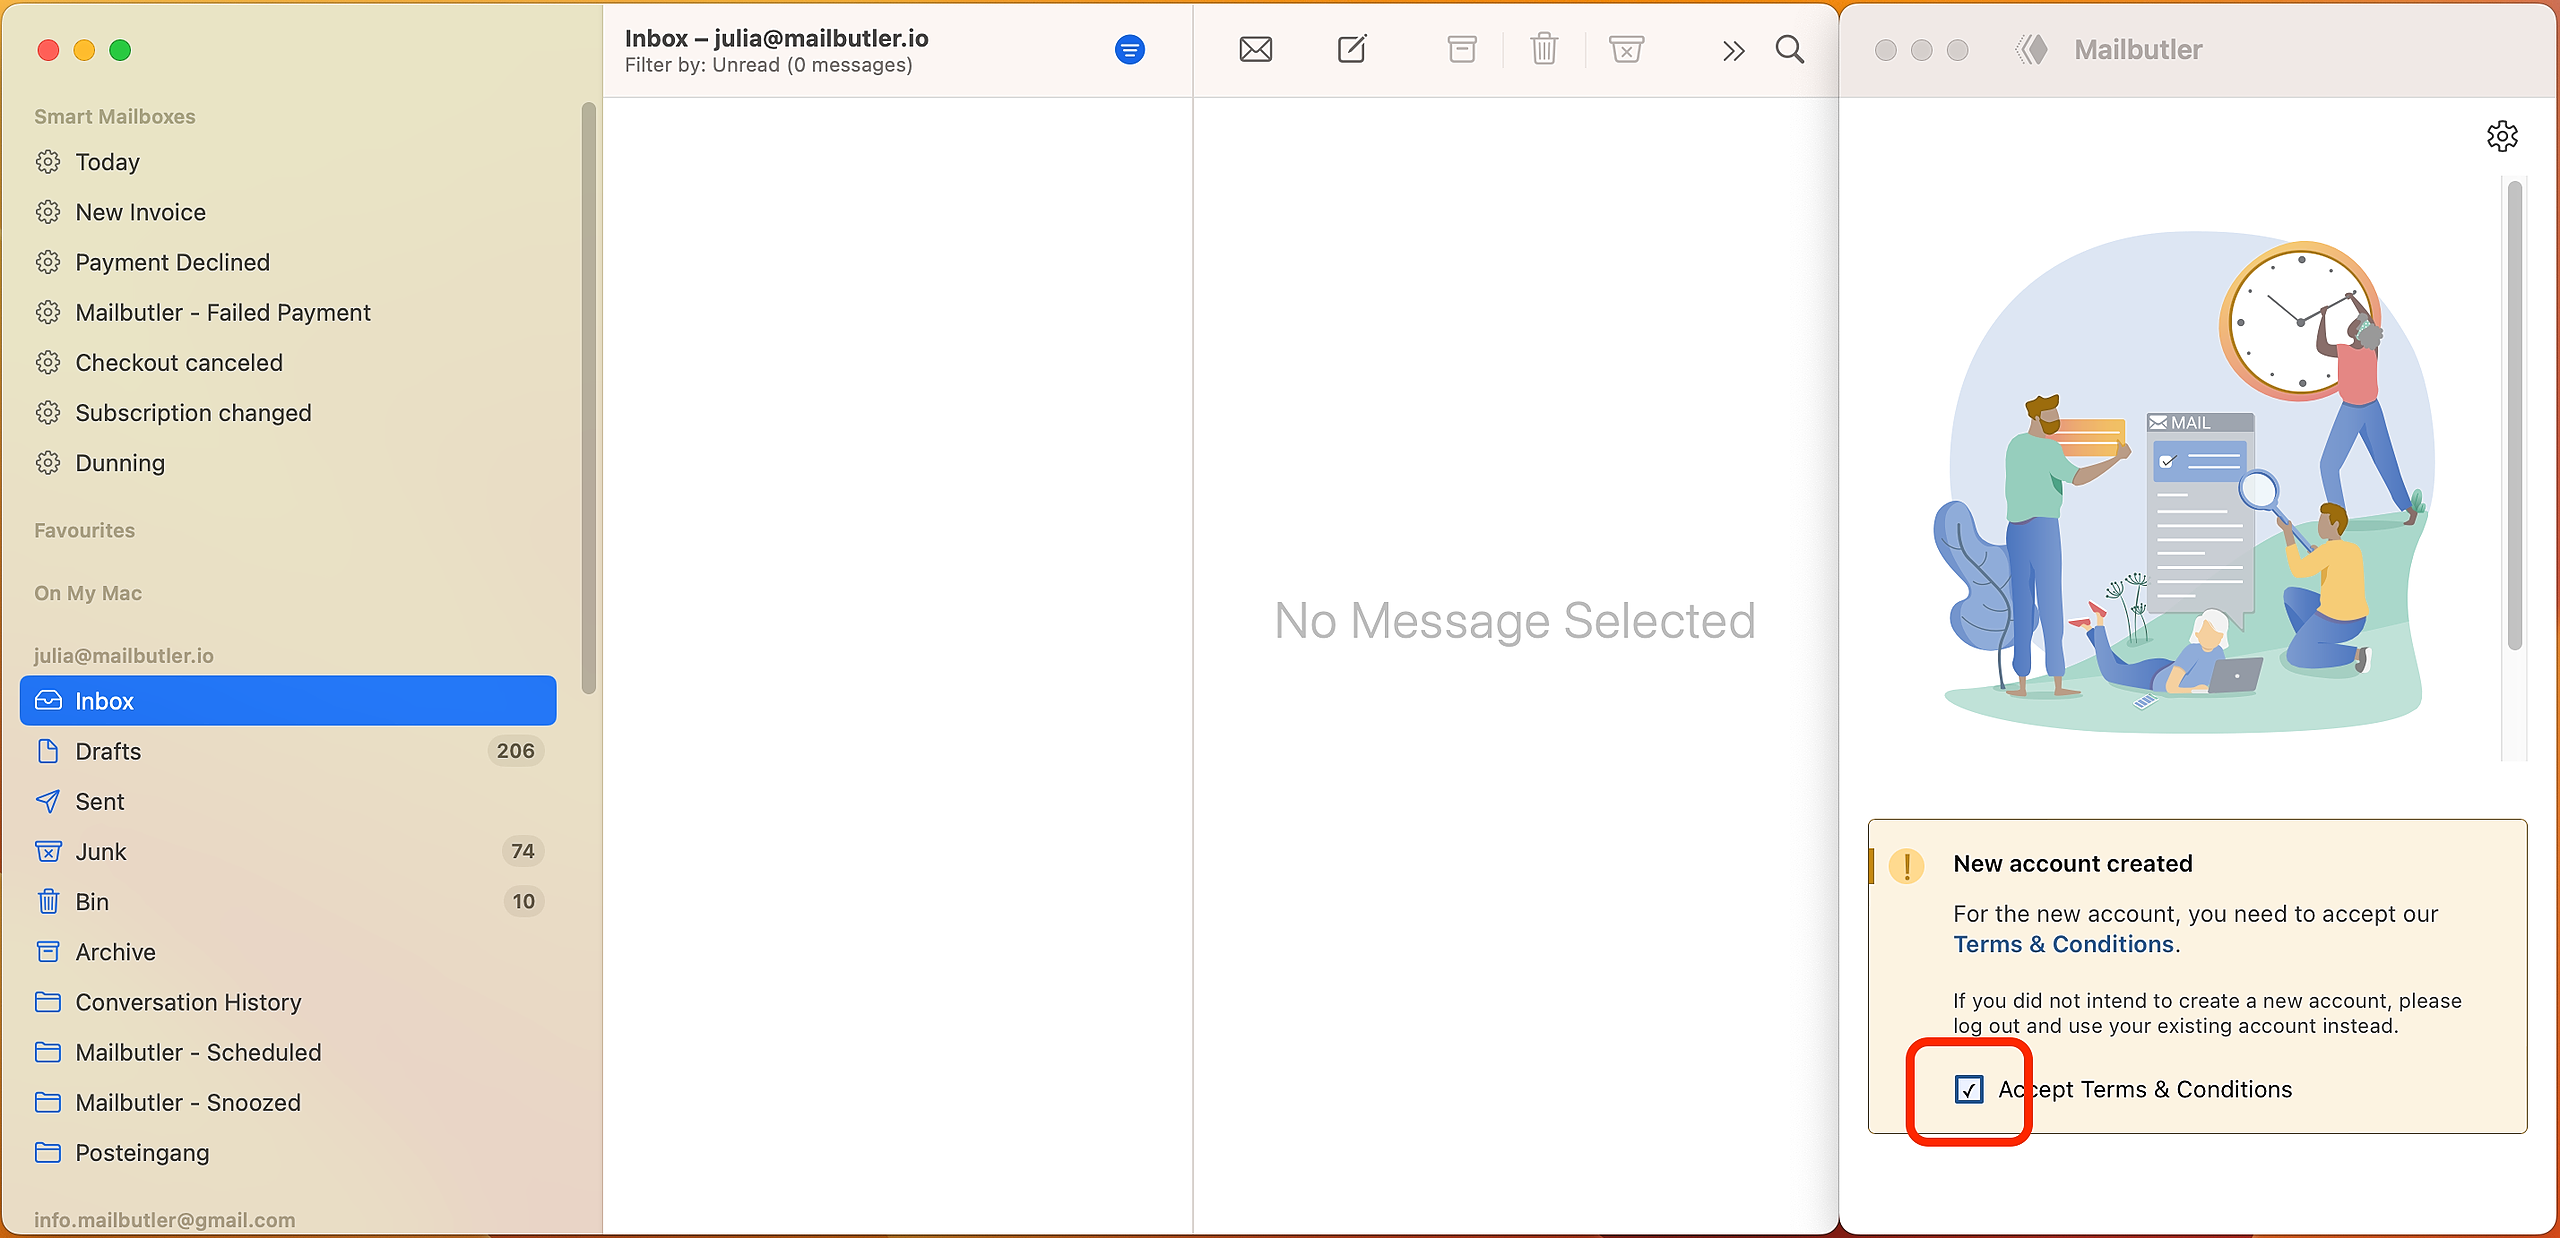Click the Drafts count badge 206

point(515,751)
